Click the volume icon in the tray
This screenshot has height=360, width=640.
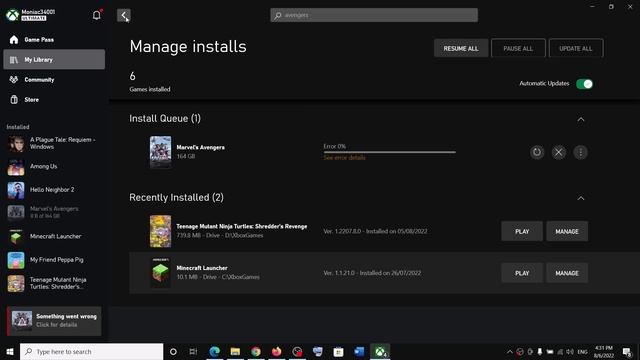click(570, 351)
